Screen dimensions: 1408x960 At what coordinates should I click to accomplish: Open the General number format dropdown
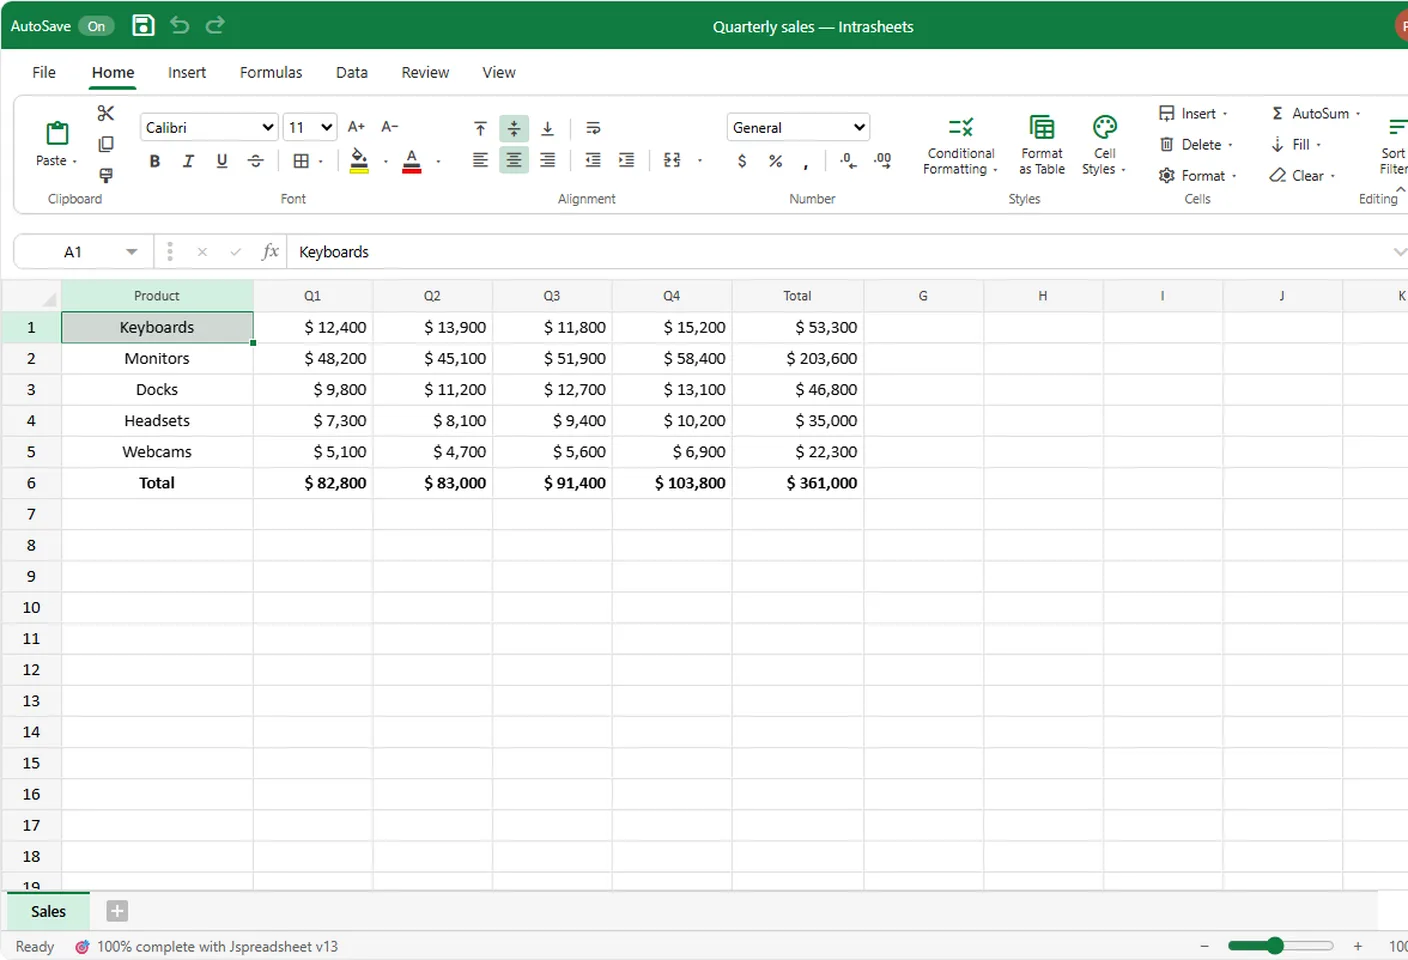pyautogui.click(x=798, y=127)
